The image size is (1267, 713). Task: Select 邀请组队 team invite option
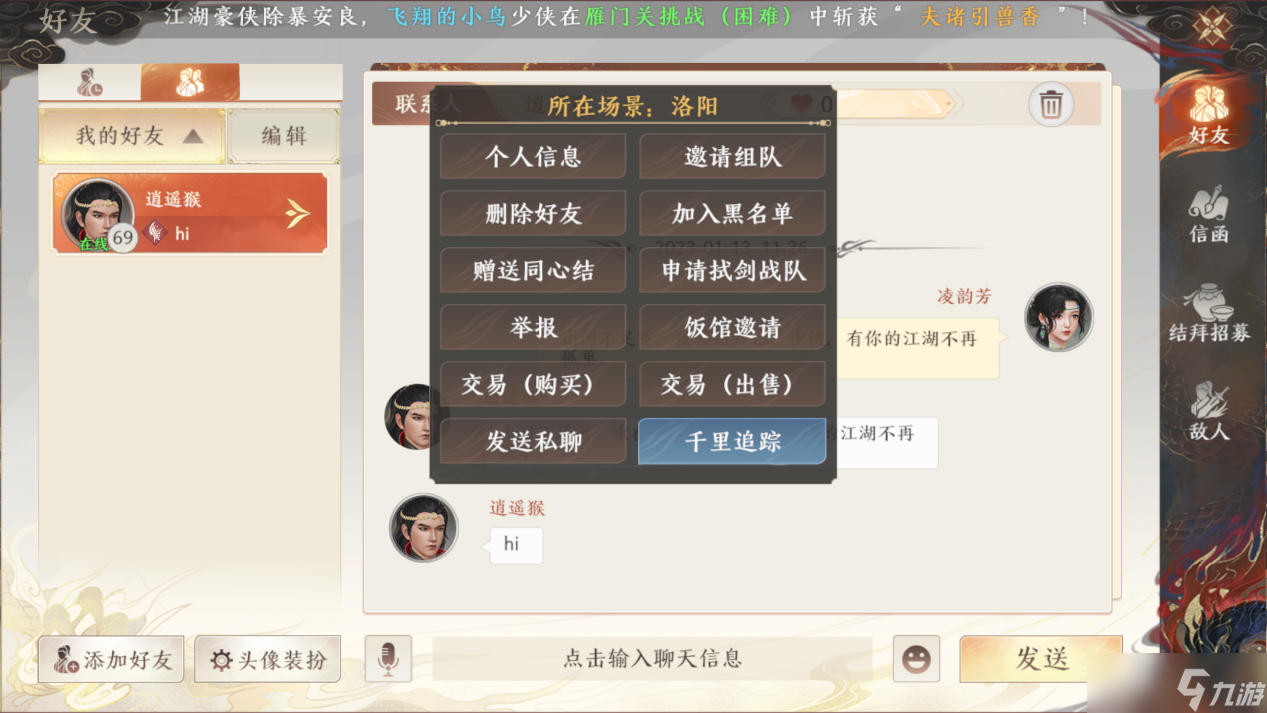732,157
